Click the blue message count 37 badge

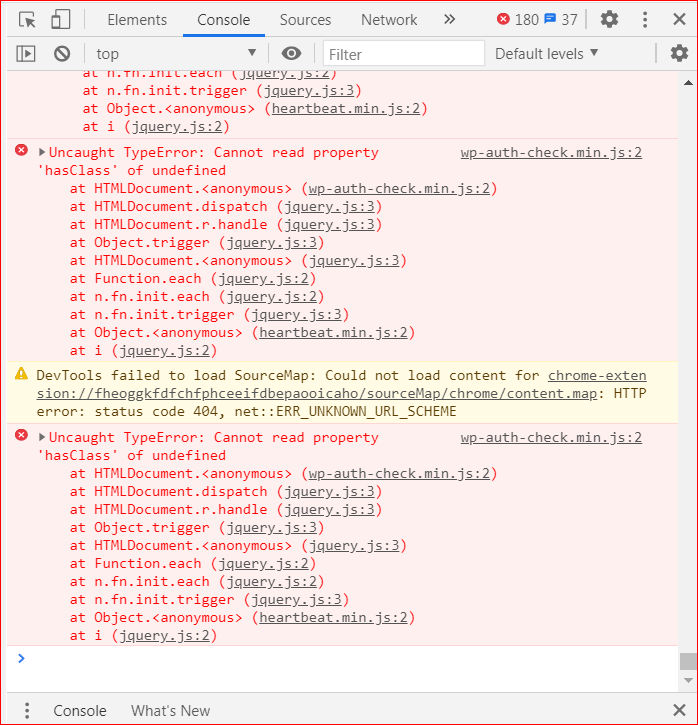tap(561, 19)
